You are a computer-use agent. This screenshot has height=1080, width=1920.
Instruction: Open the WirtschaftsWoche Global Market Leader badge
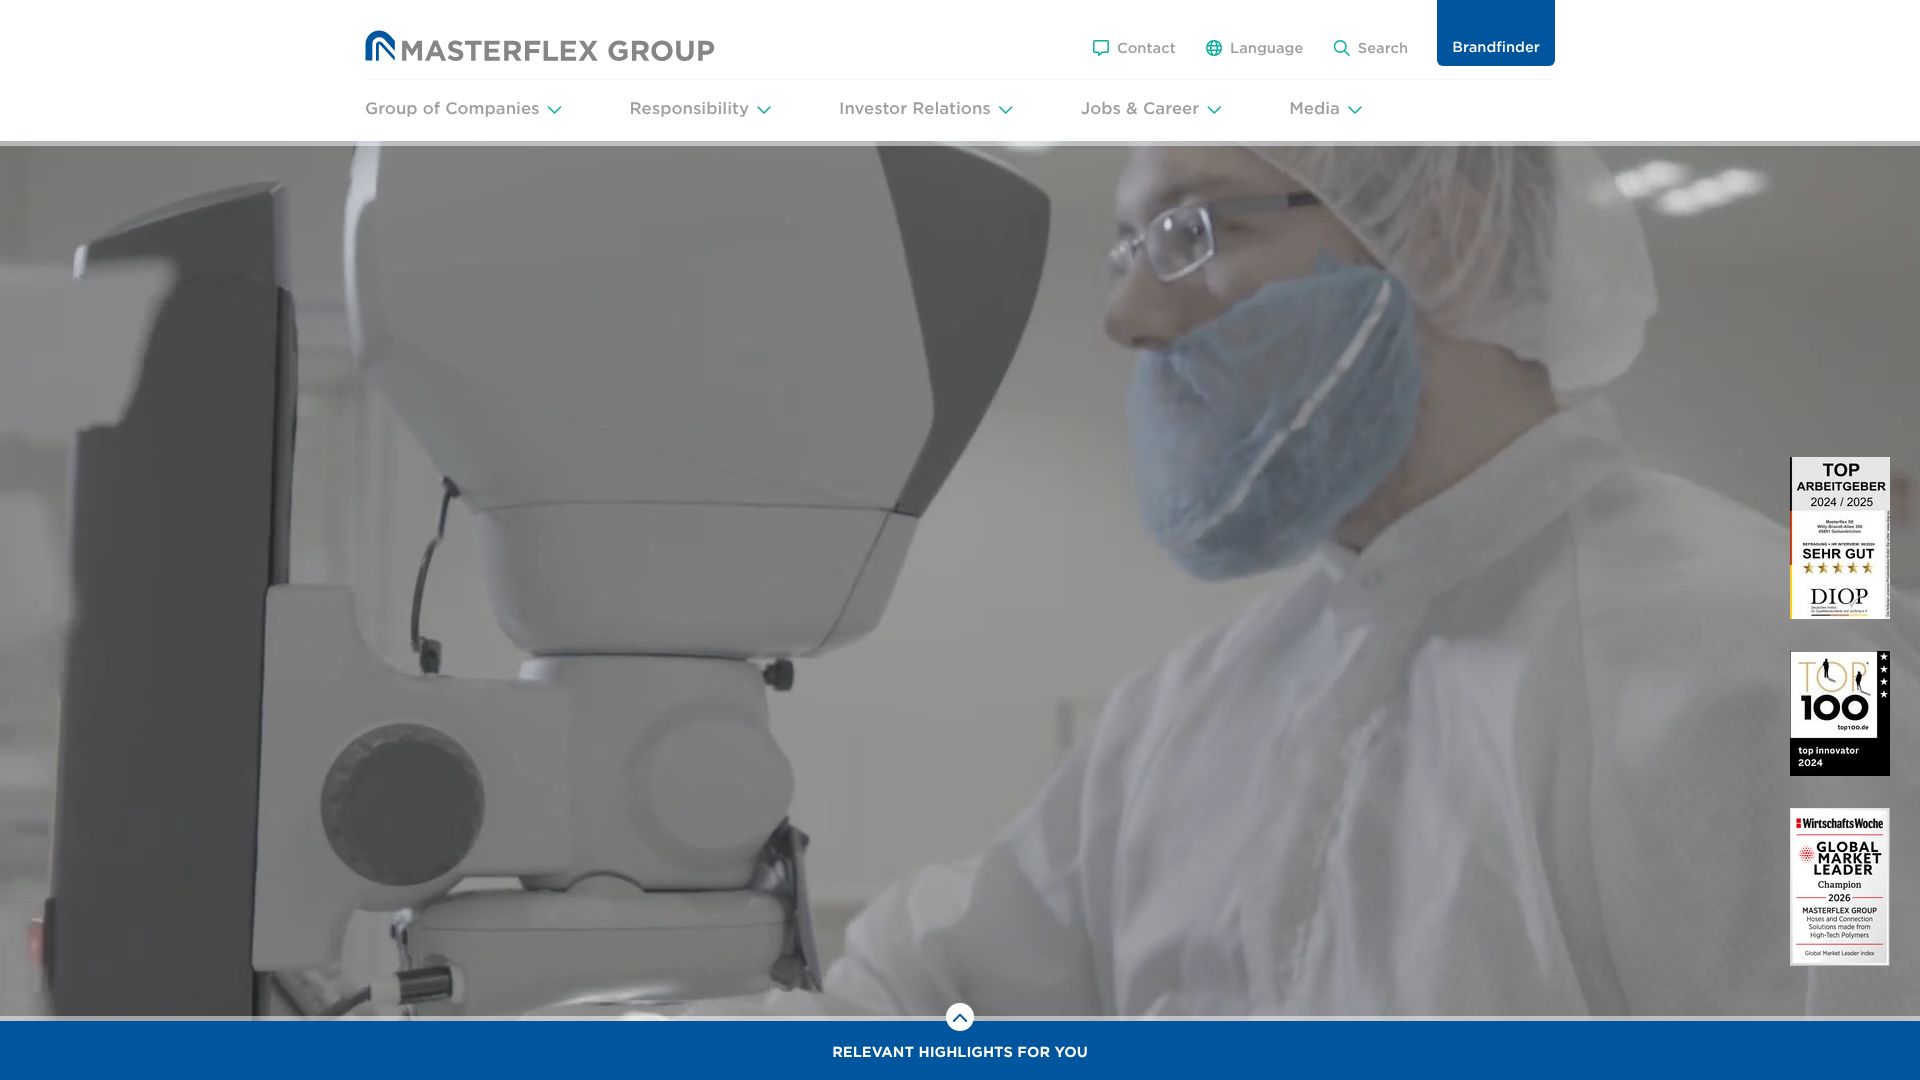tap(1839, 886)
